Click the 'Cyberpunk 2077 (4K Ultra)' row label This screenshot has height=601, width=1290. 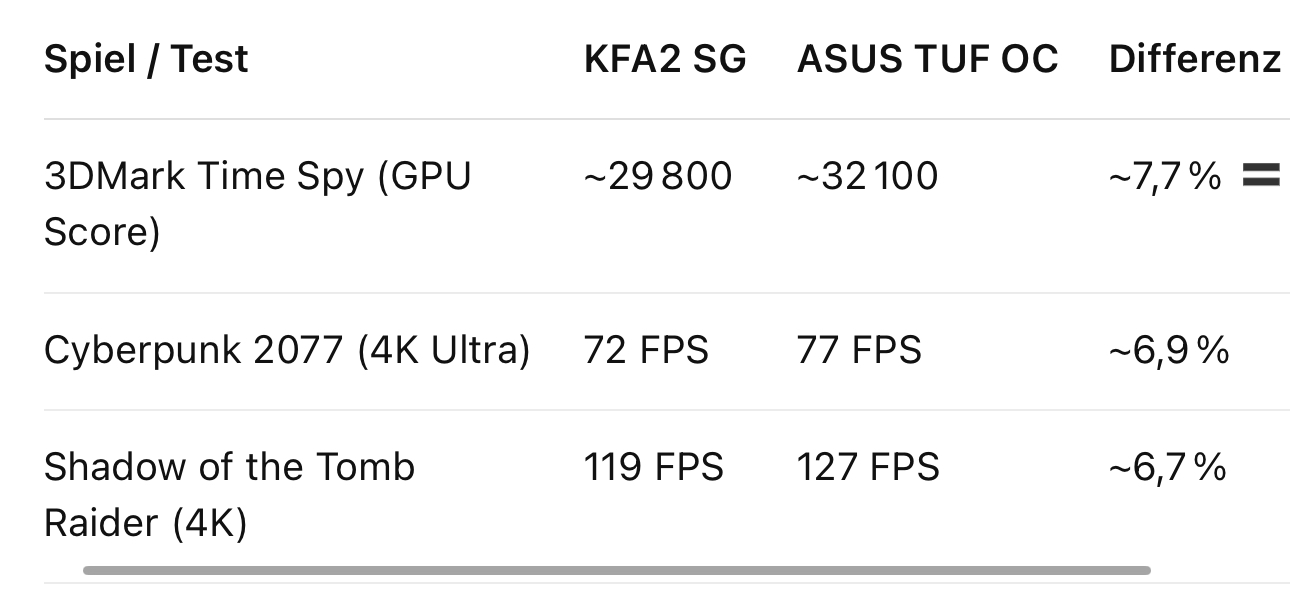tap(287, 351)
